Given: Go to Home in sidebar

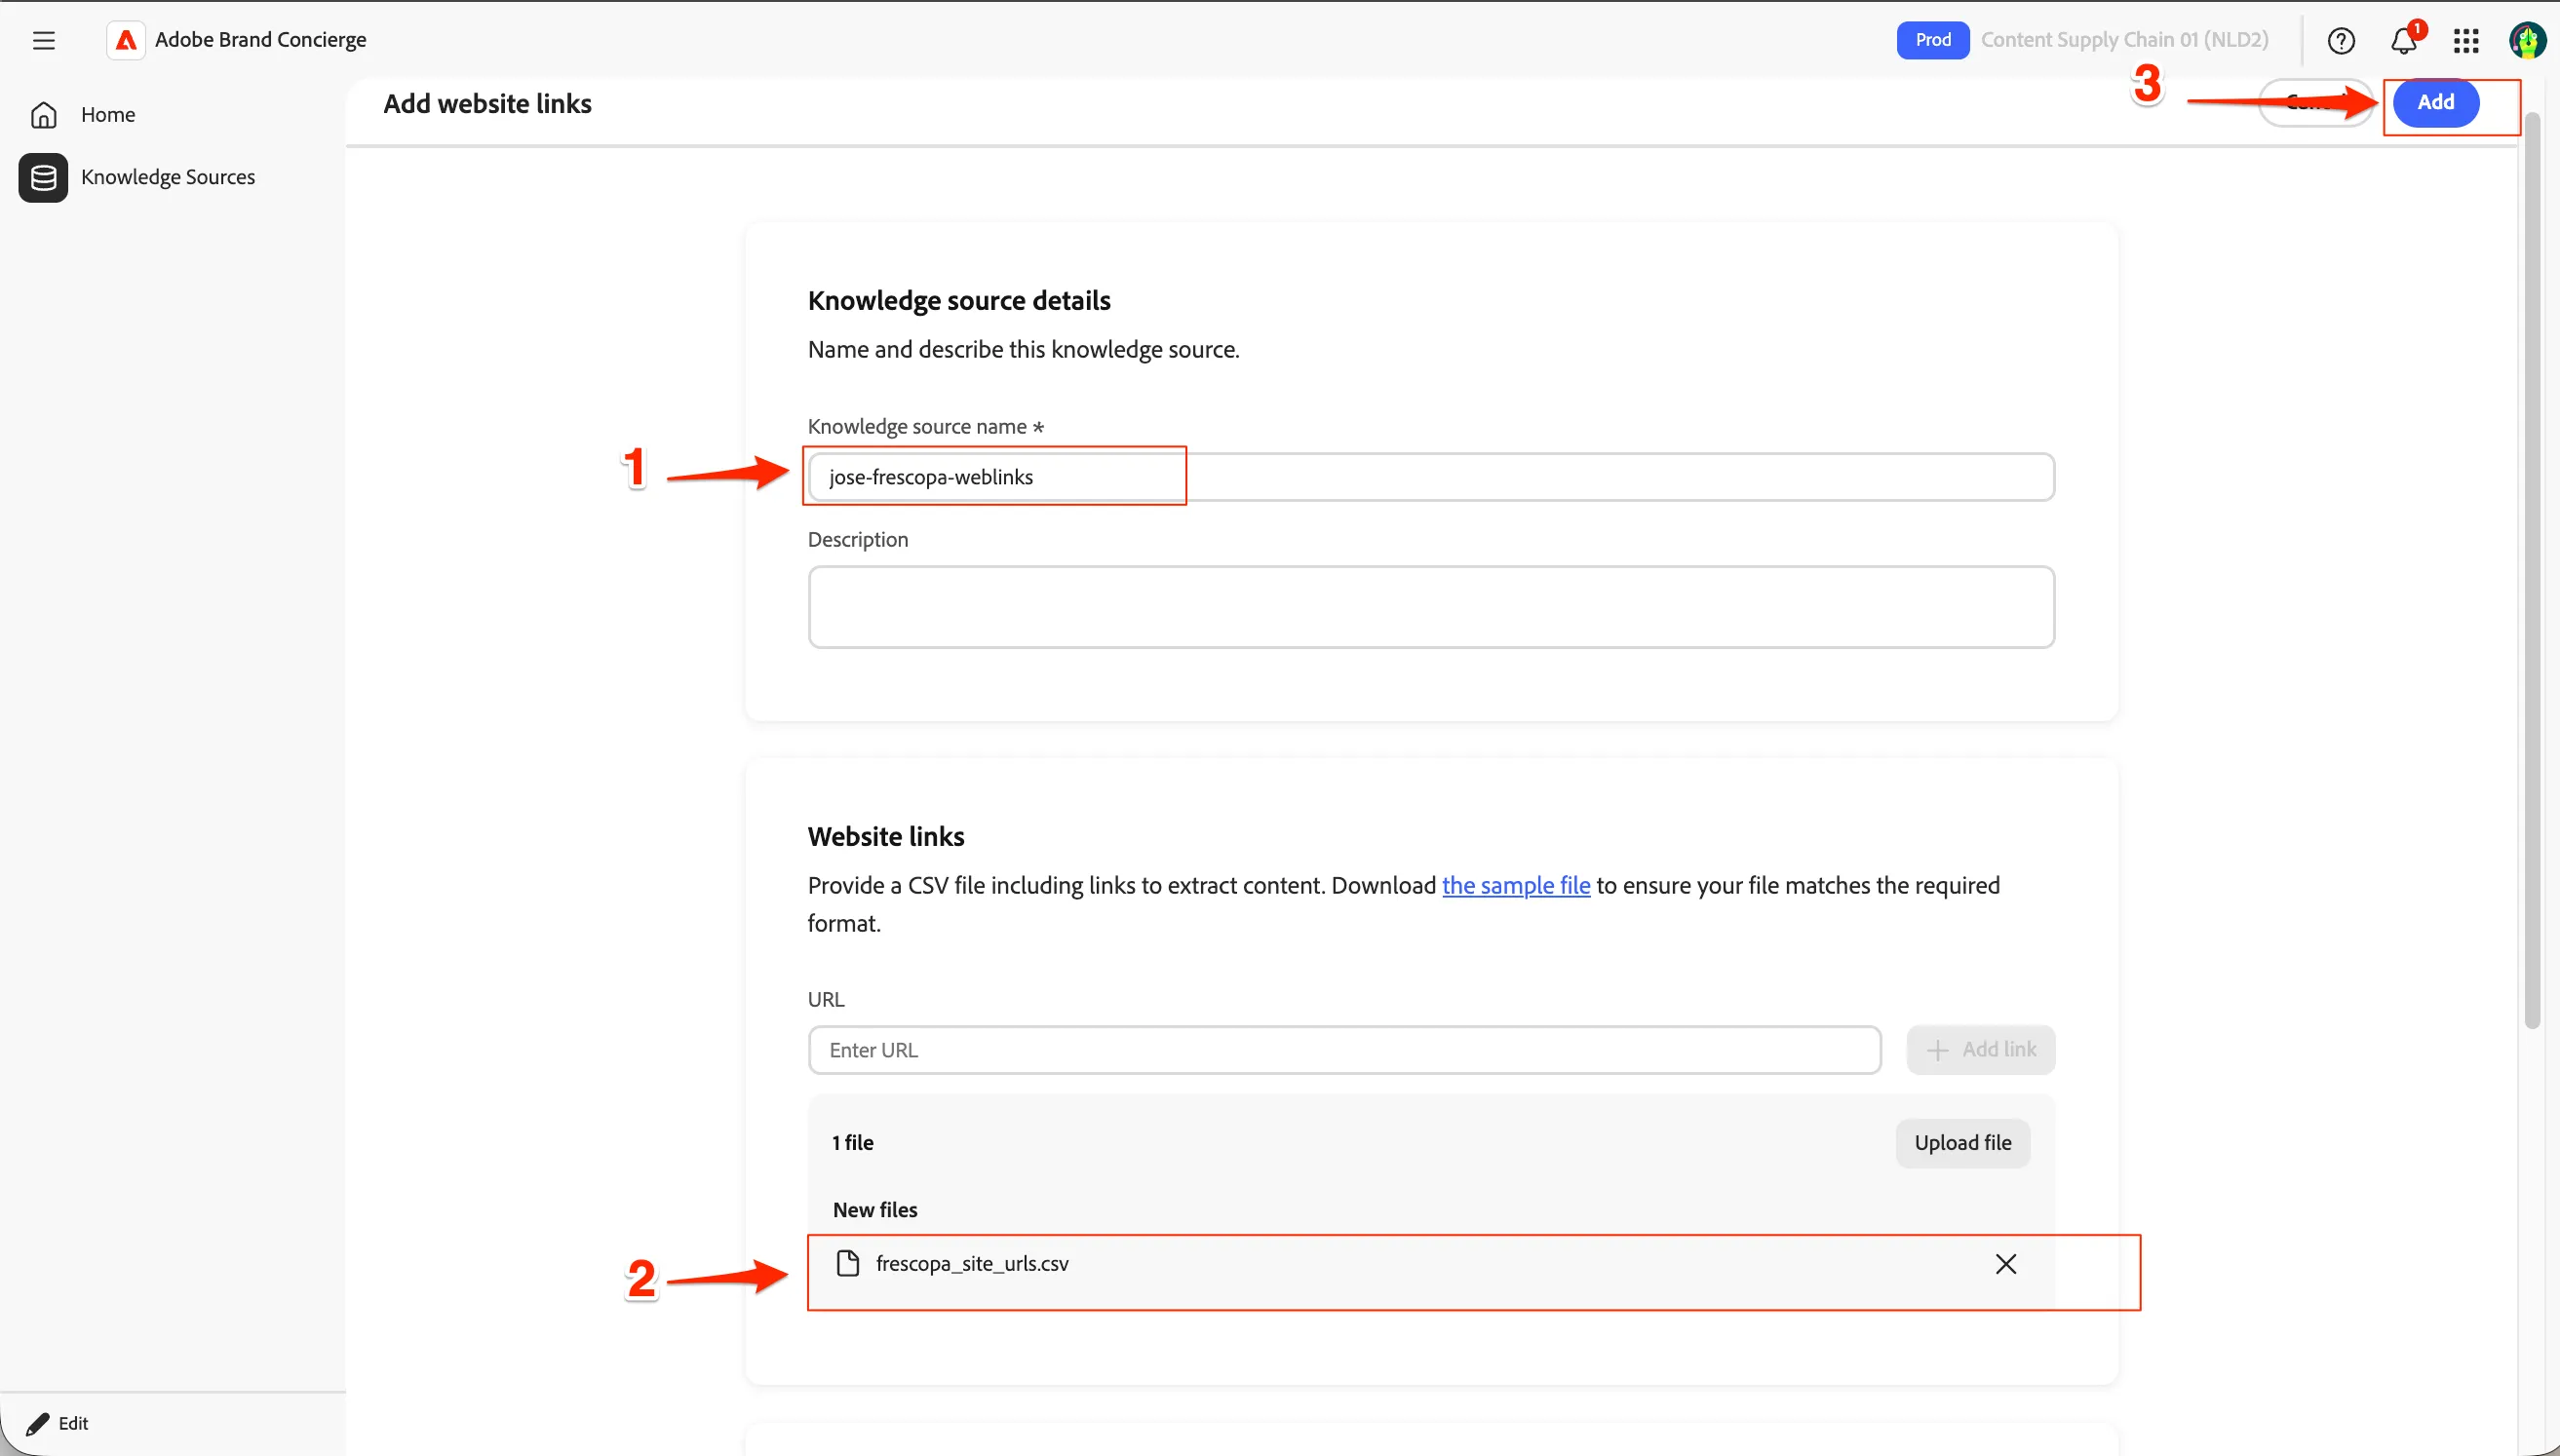Looking at the screenshot, I should [108, 115].
